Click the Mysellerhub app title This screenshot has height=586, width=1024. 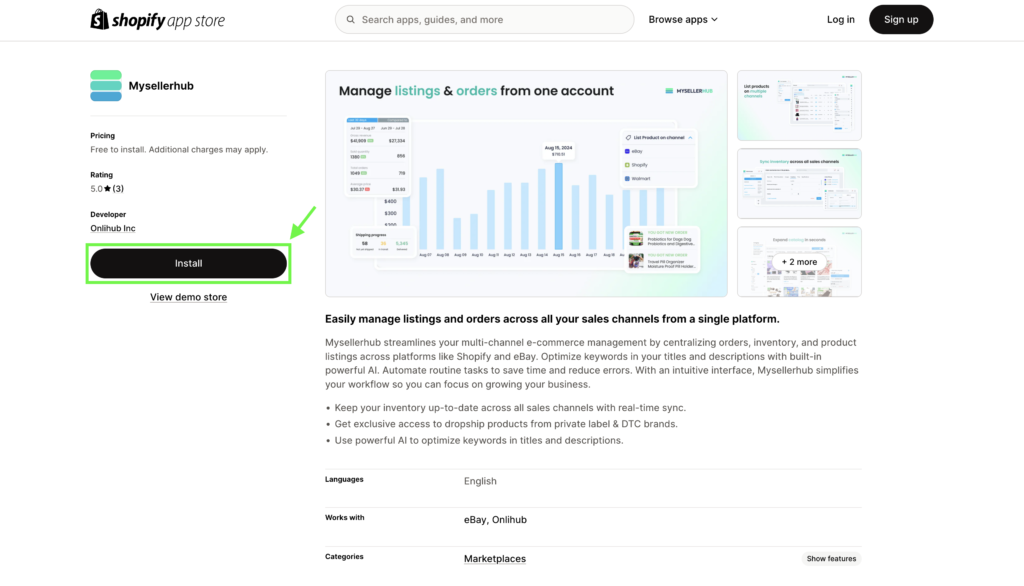(x=161, y=86)
